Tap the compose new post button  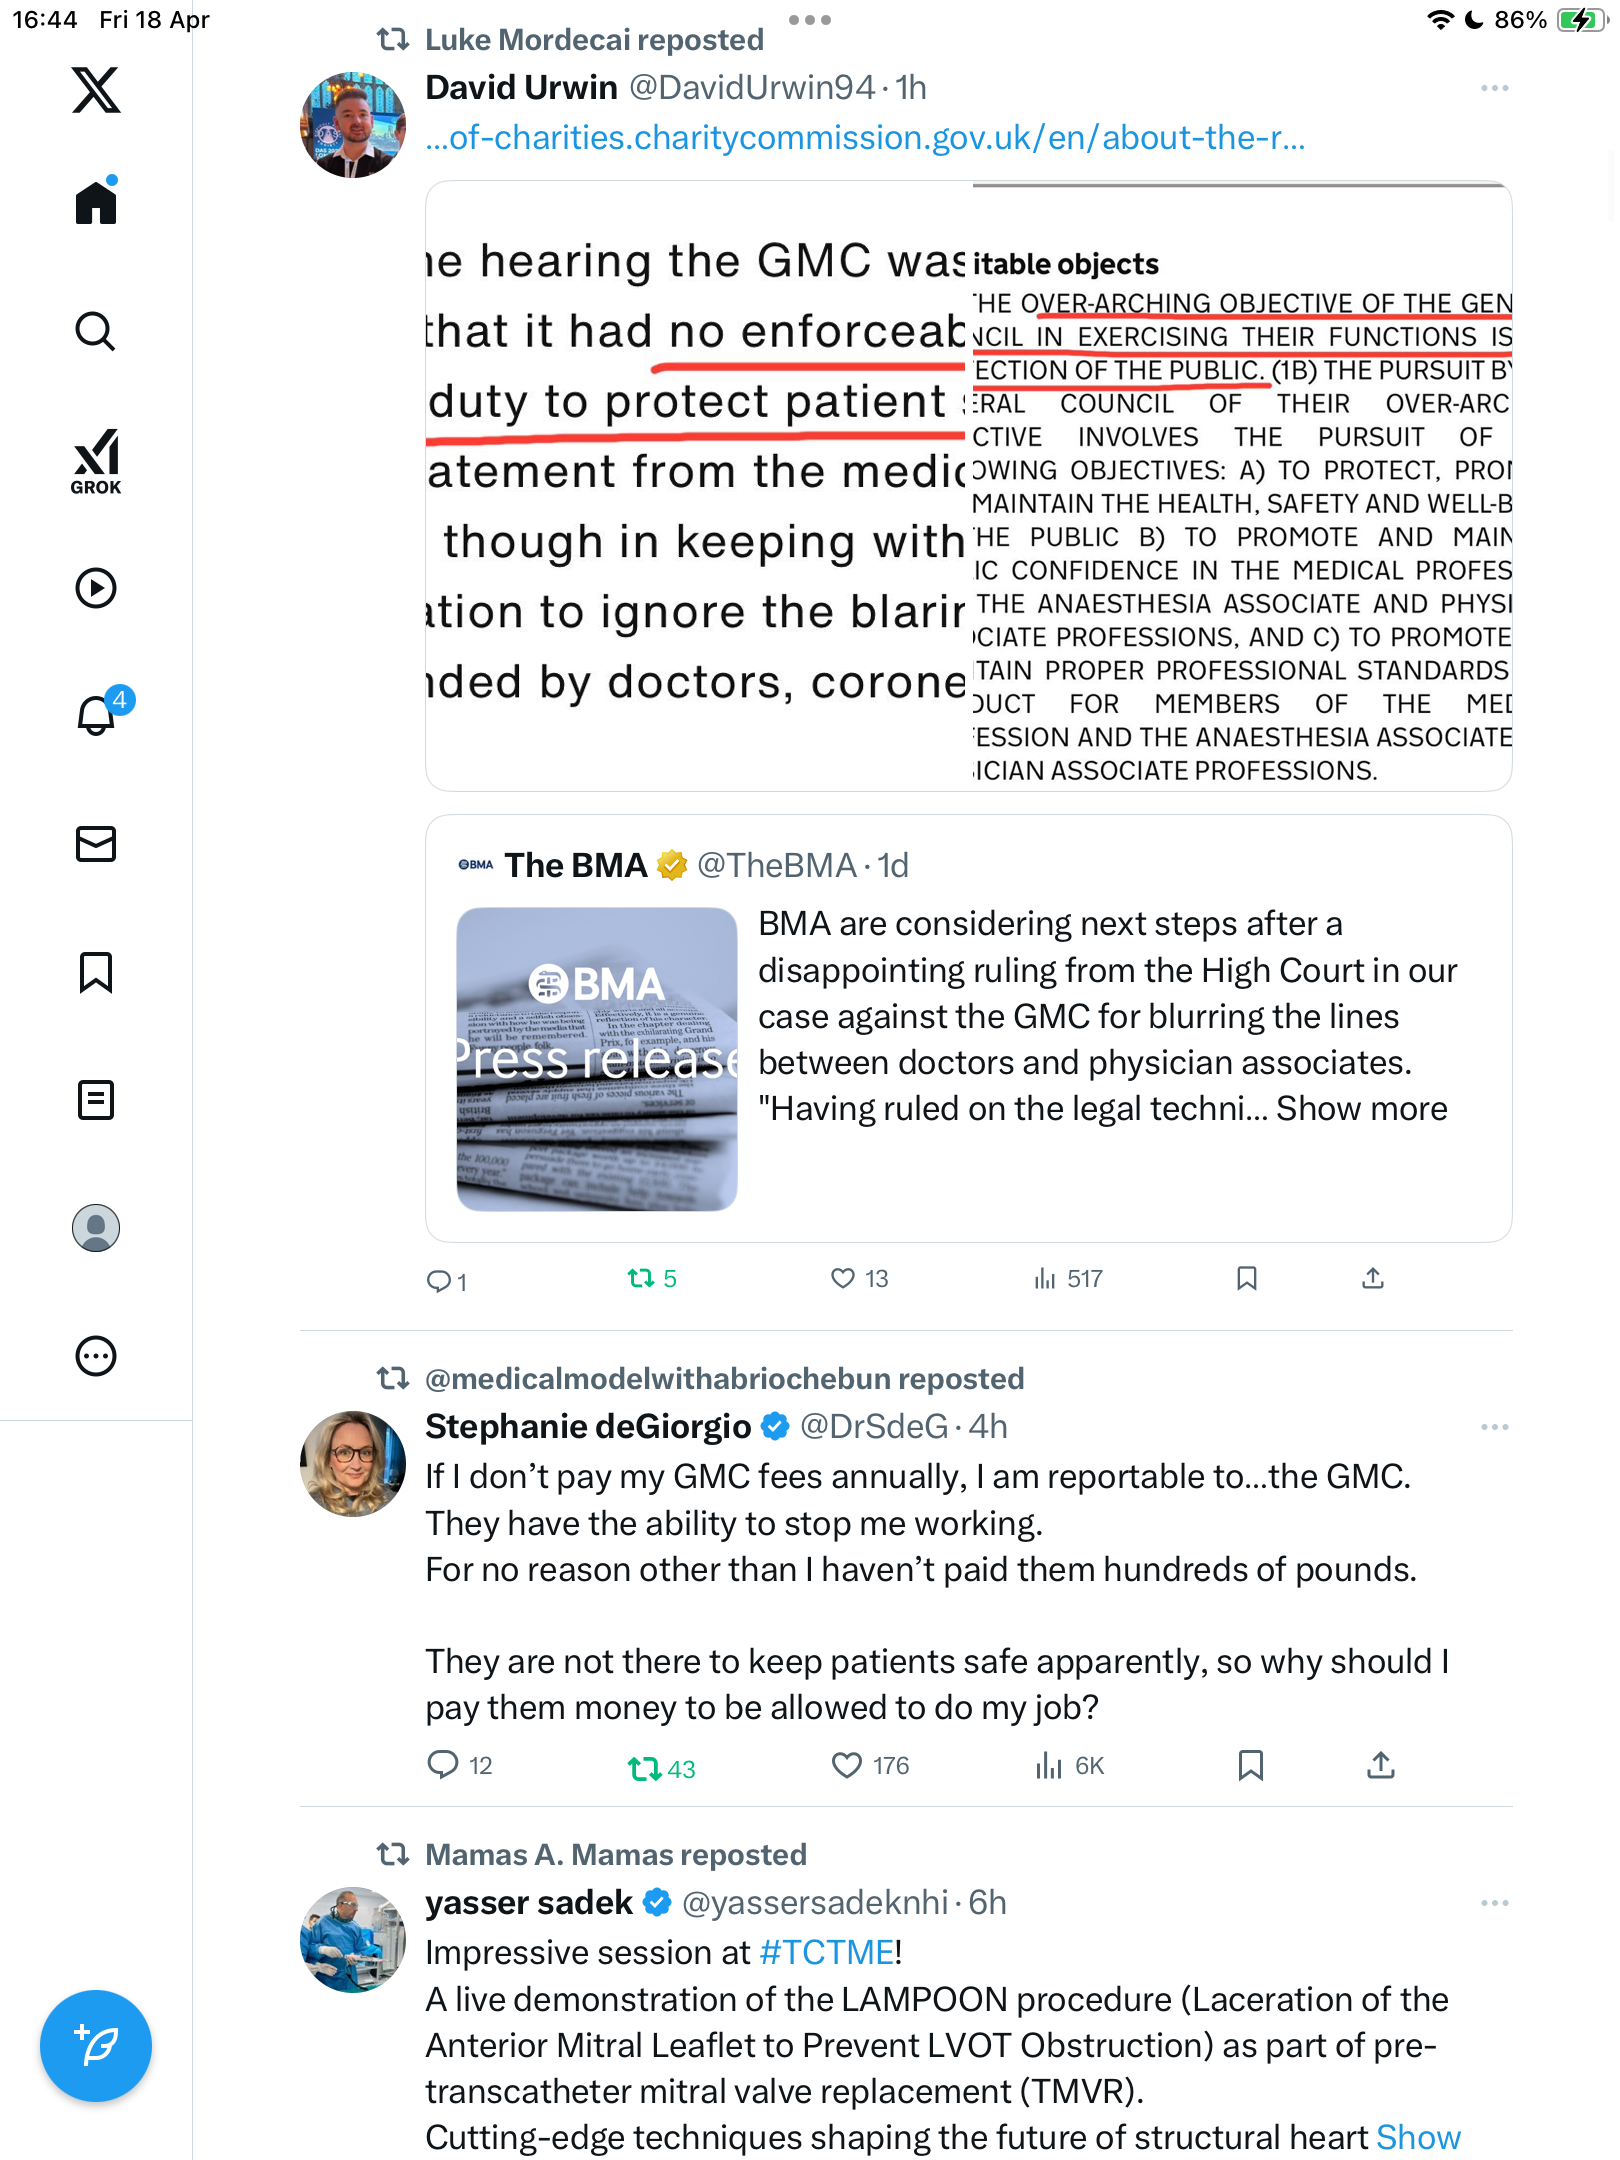click(96, 2046)
